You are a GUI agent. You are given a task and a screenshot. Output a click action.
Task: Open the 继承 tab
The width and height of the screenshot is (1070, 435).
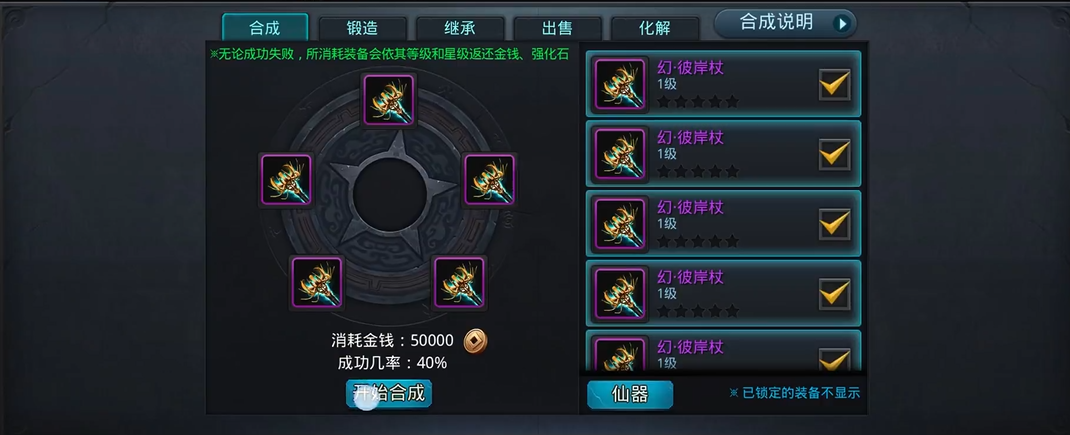pos(460,29)
